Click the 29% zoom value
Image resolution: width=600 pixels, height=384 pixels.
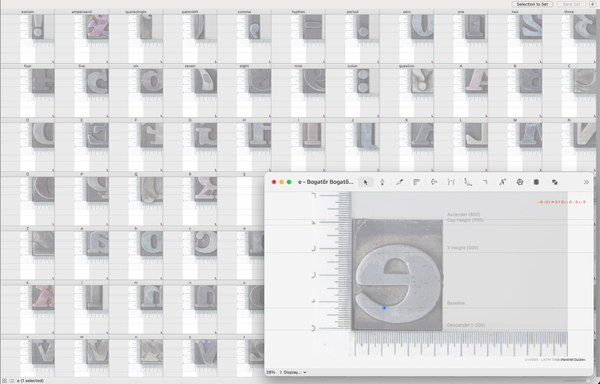[x=271, y=372]
